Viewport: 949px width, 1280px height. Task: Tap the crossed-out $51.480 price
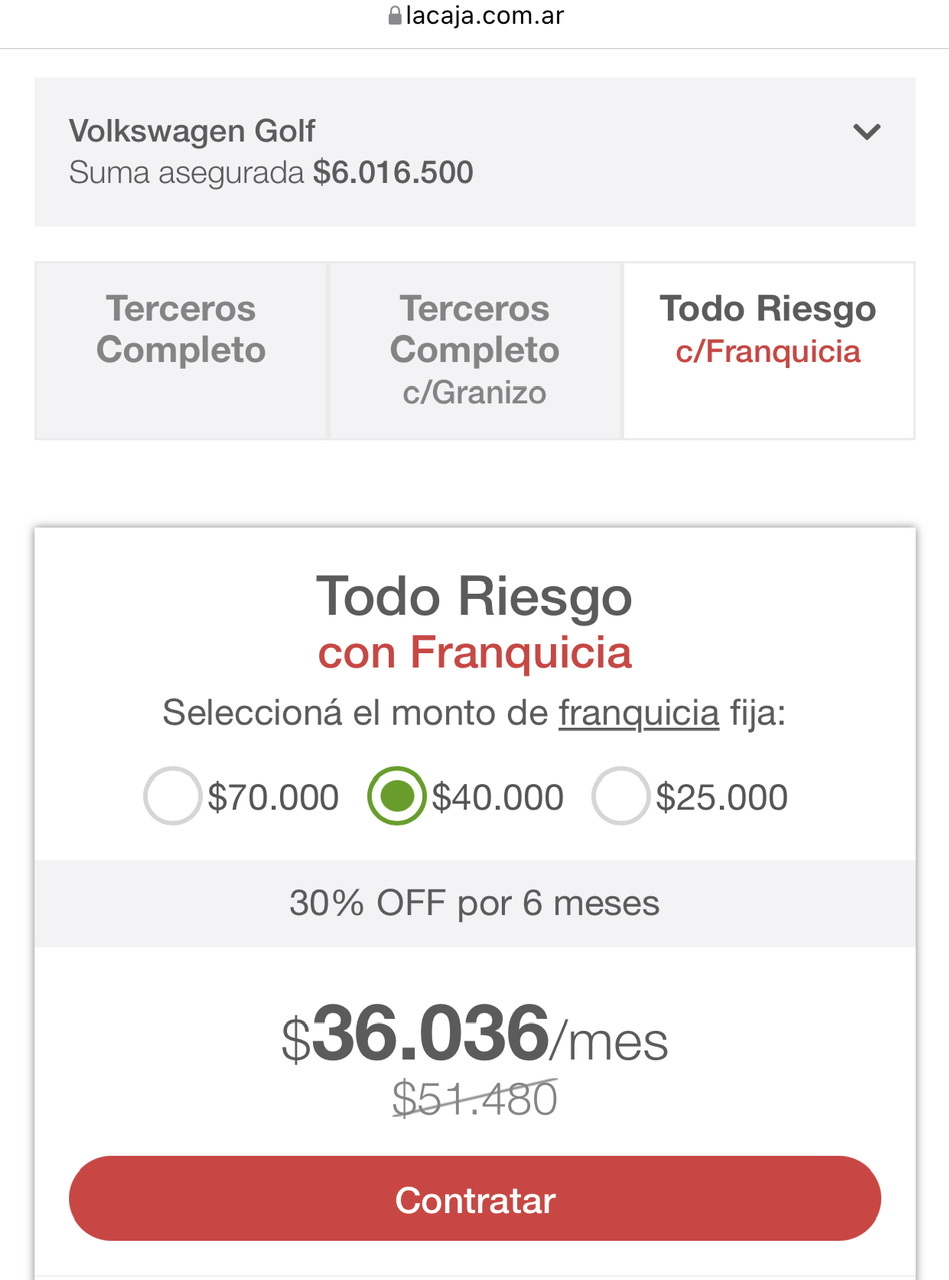pyautogui.click(x=475, y=1099)
